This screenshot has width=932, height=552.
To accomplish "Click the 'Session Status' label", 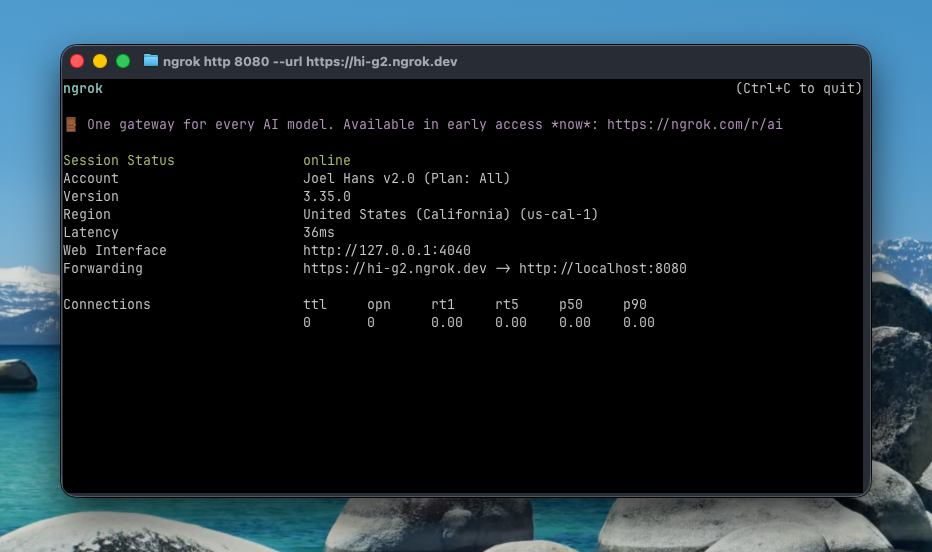I will pos(119,160).
